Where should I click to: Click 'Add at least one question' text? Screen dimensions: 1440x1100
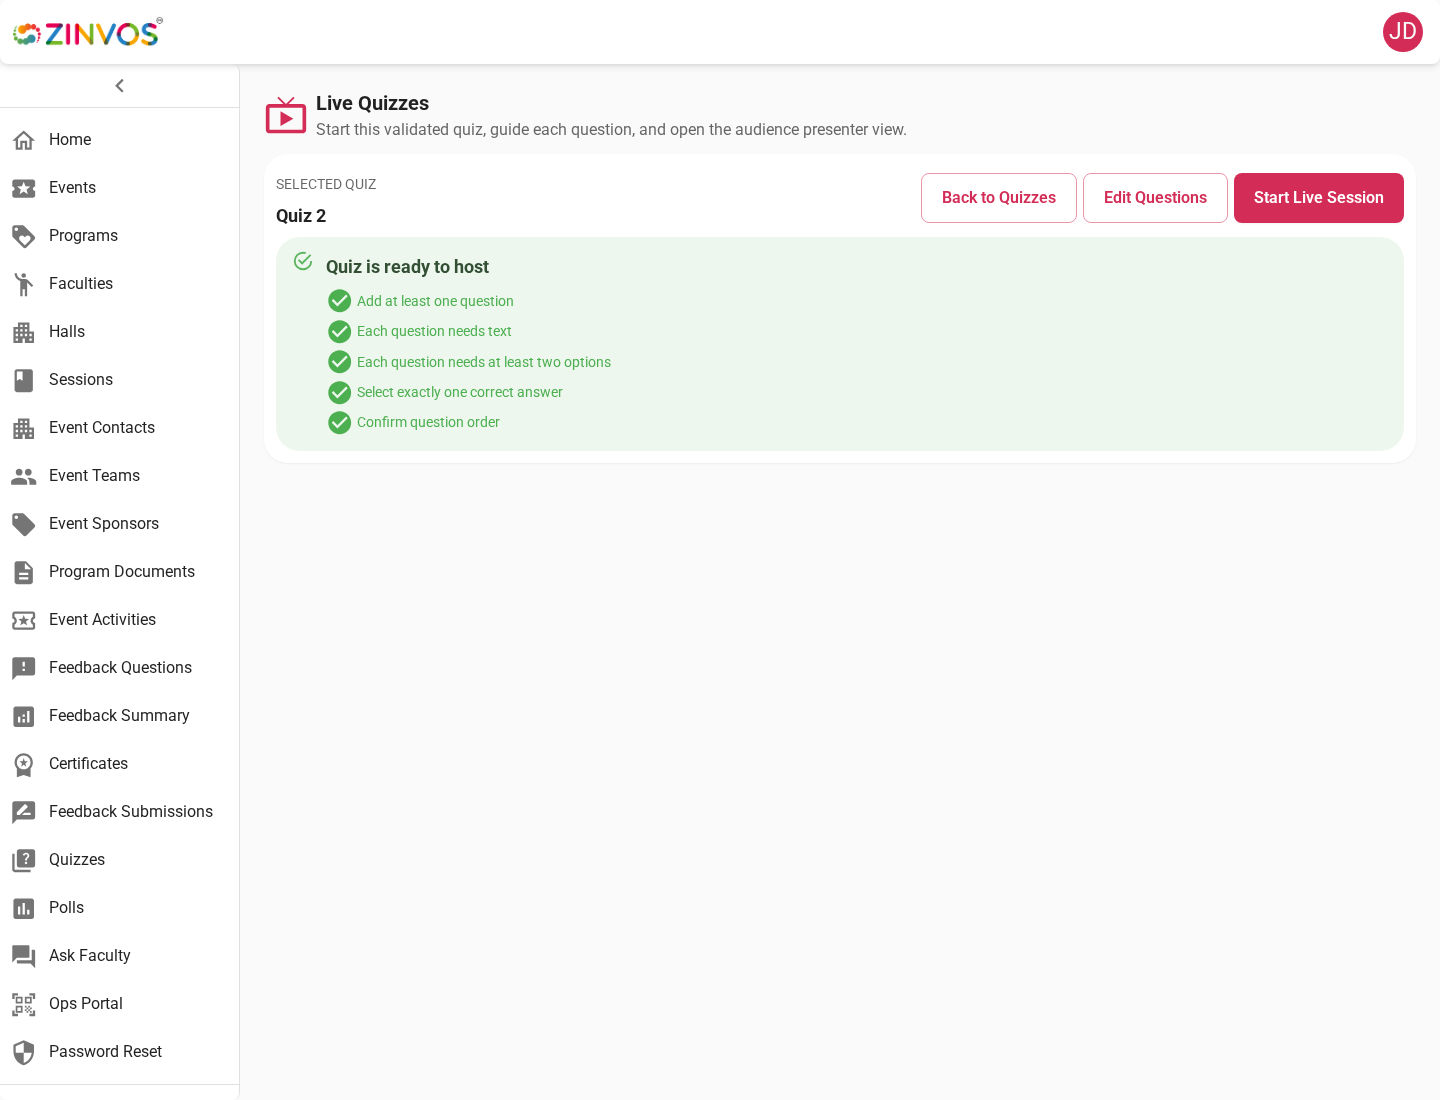coord(435,301)
